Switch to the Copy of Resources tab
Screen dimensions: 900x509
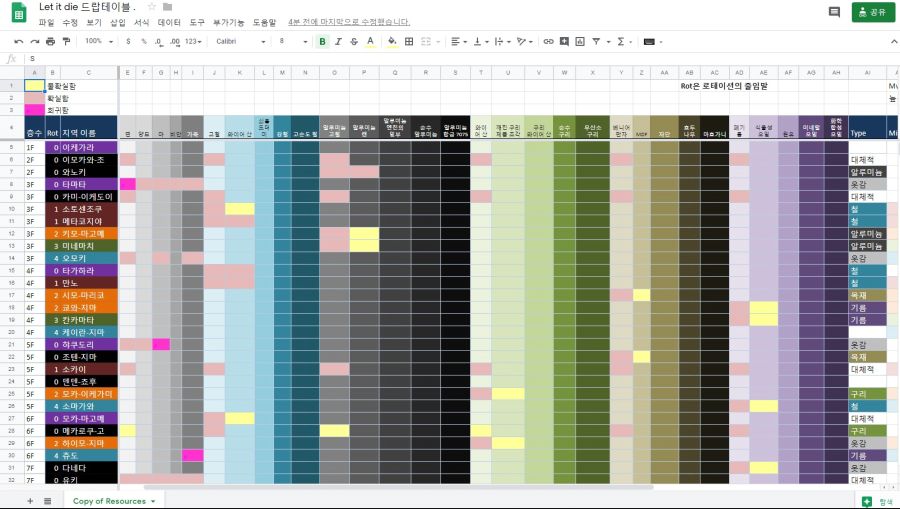click(112, 500)
